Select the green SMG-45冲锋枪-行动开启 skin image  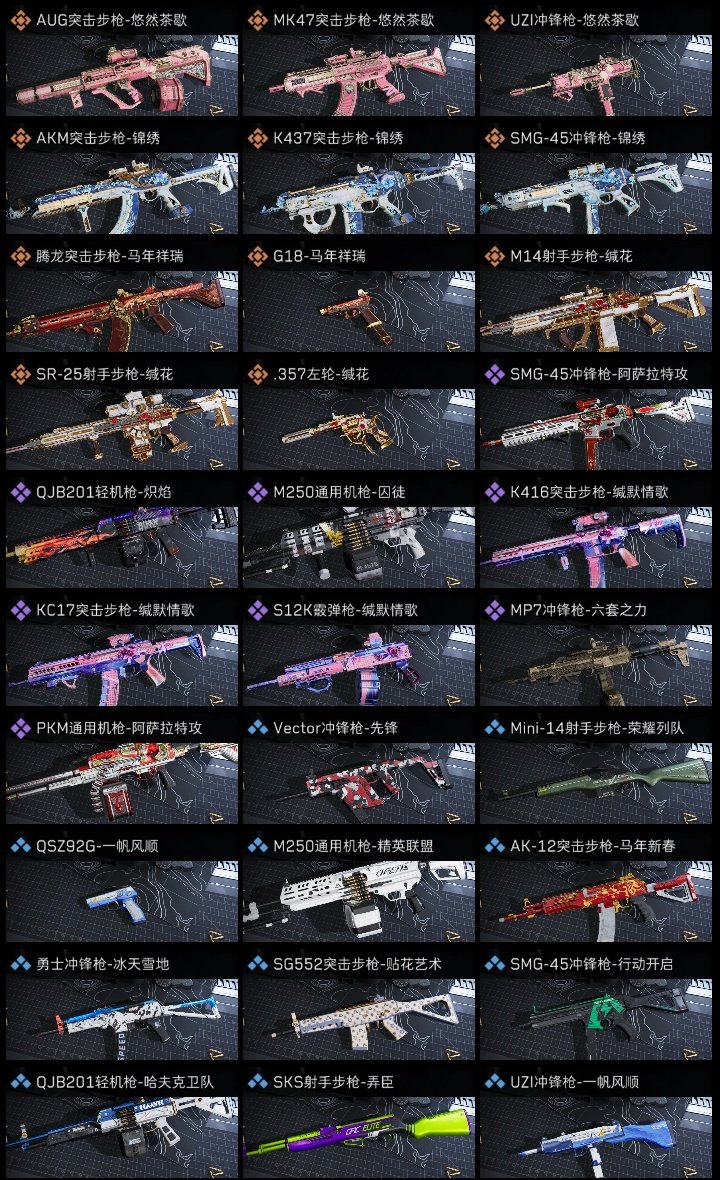pos(596,1019)
